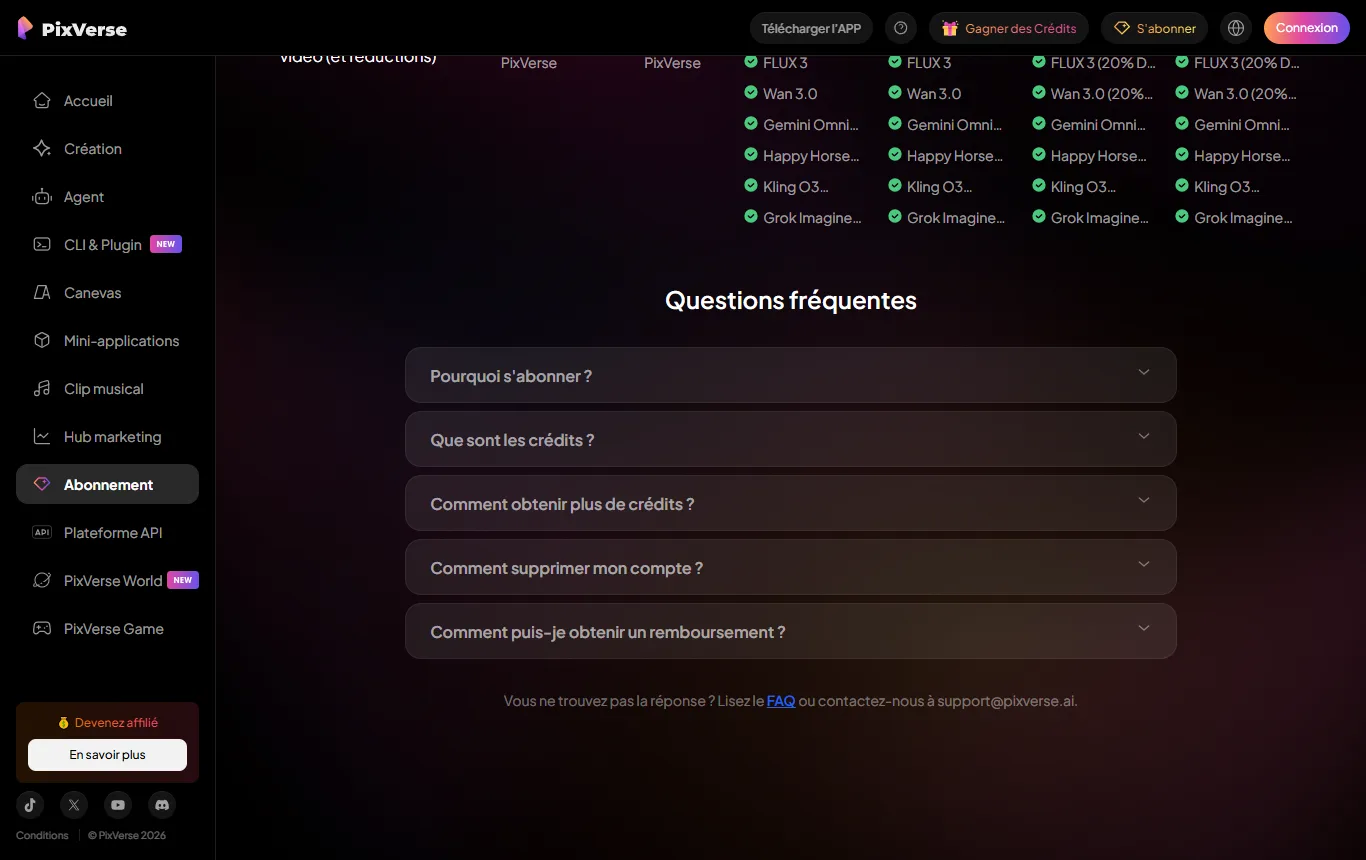1366x860 pixels.
Task: Open the X social icon
Action: 74,805
